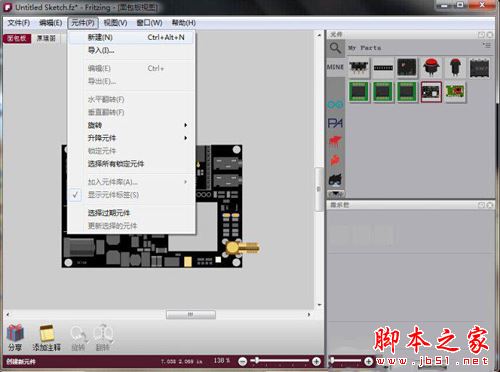Open the Edit (E) menu

(x=50, y=23)
